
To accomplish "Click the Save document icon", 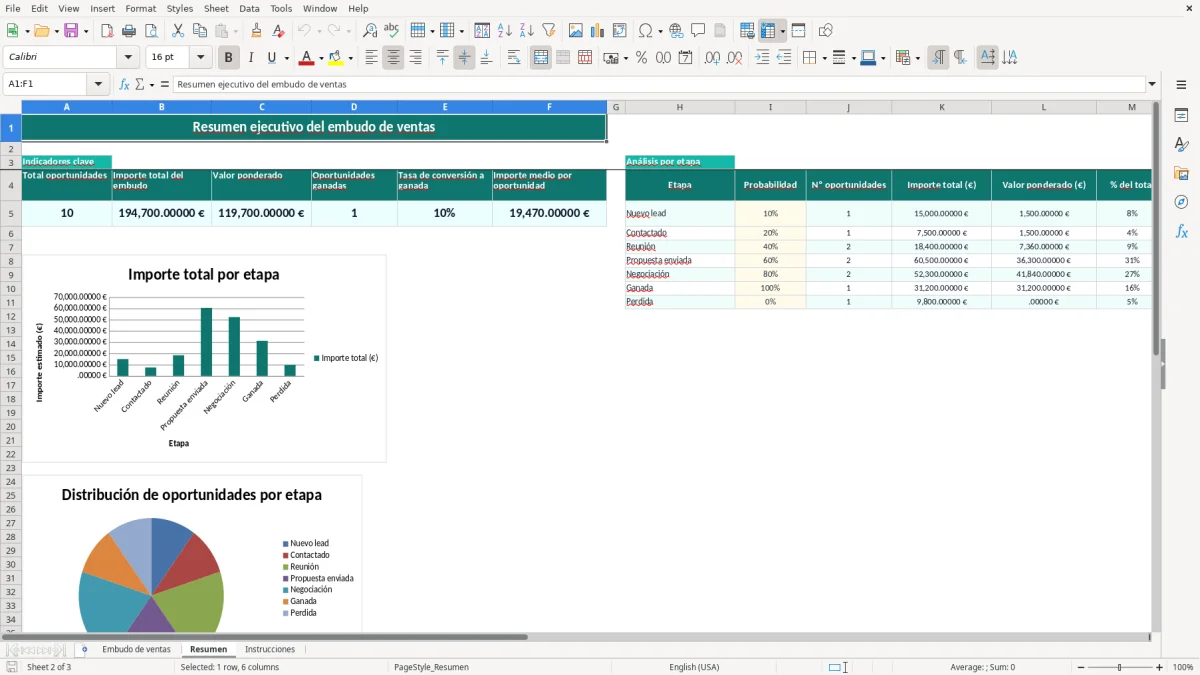I will tap(71, 31).
